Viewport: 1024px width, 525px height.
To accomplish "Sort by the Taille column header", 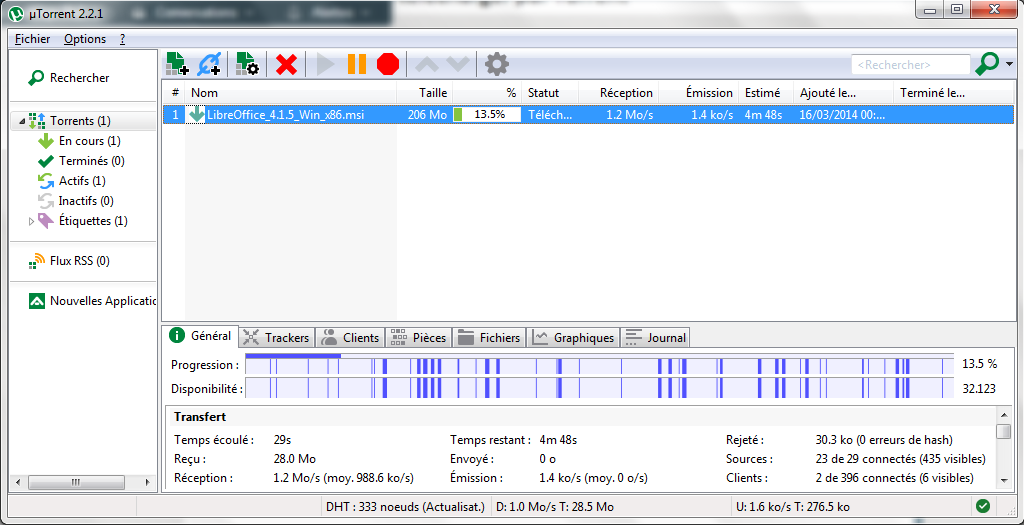I will pos(424,93).
